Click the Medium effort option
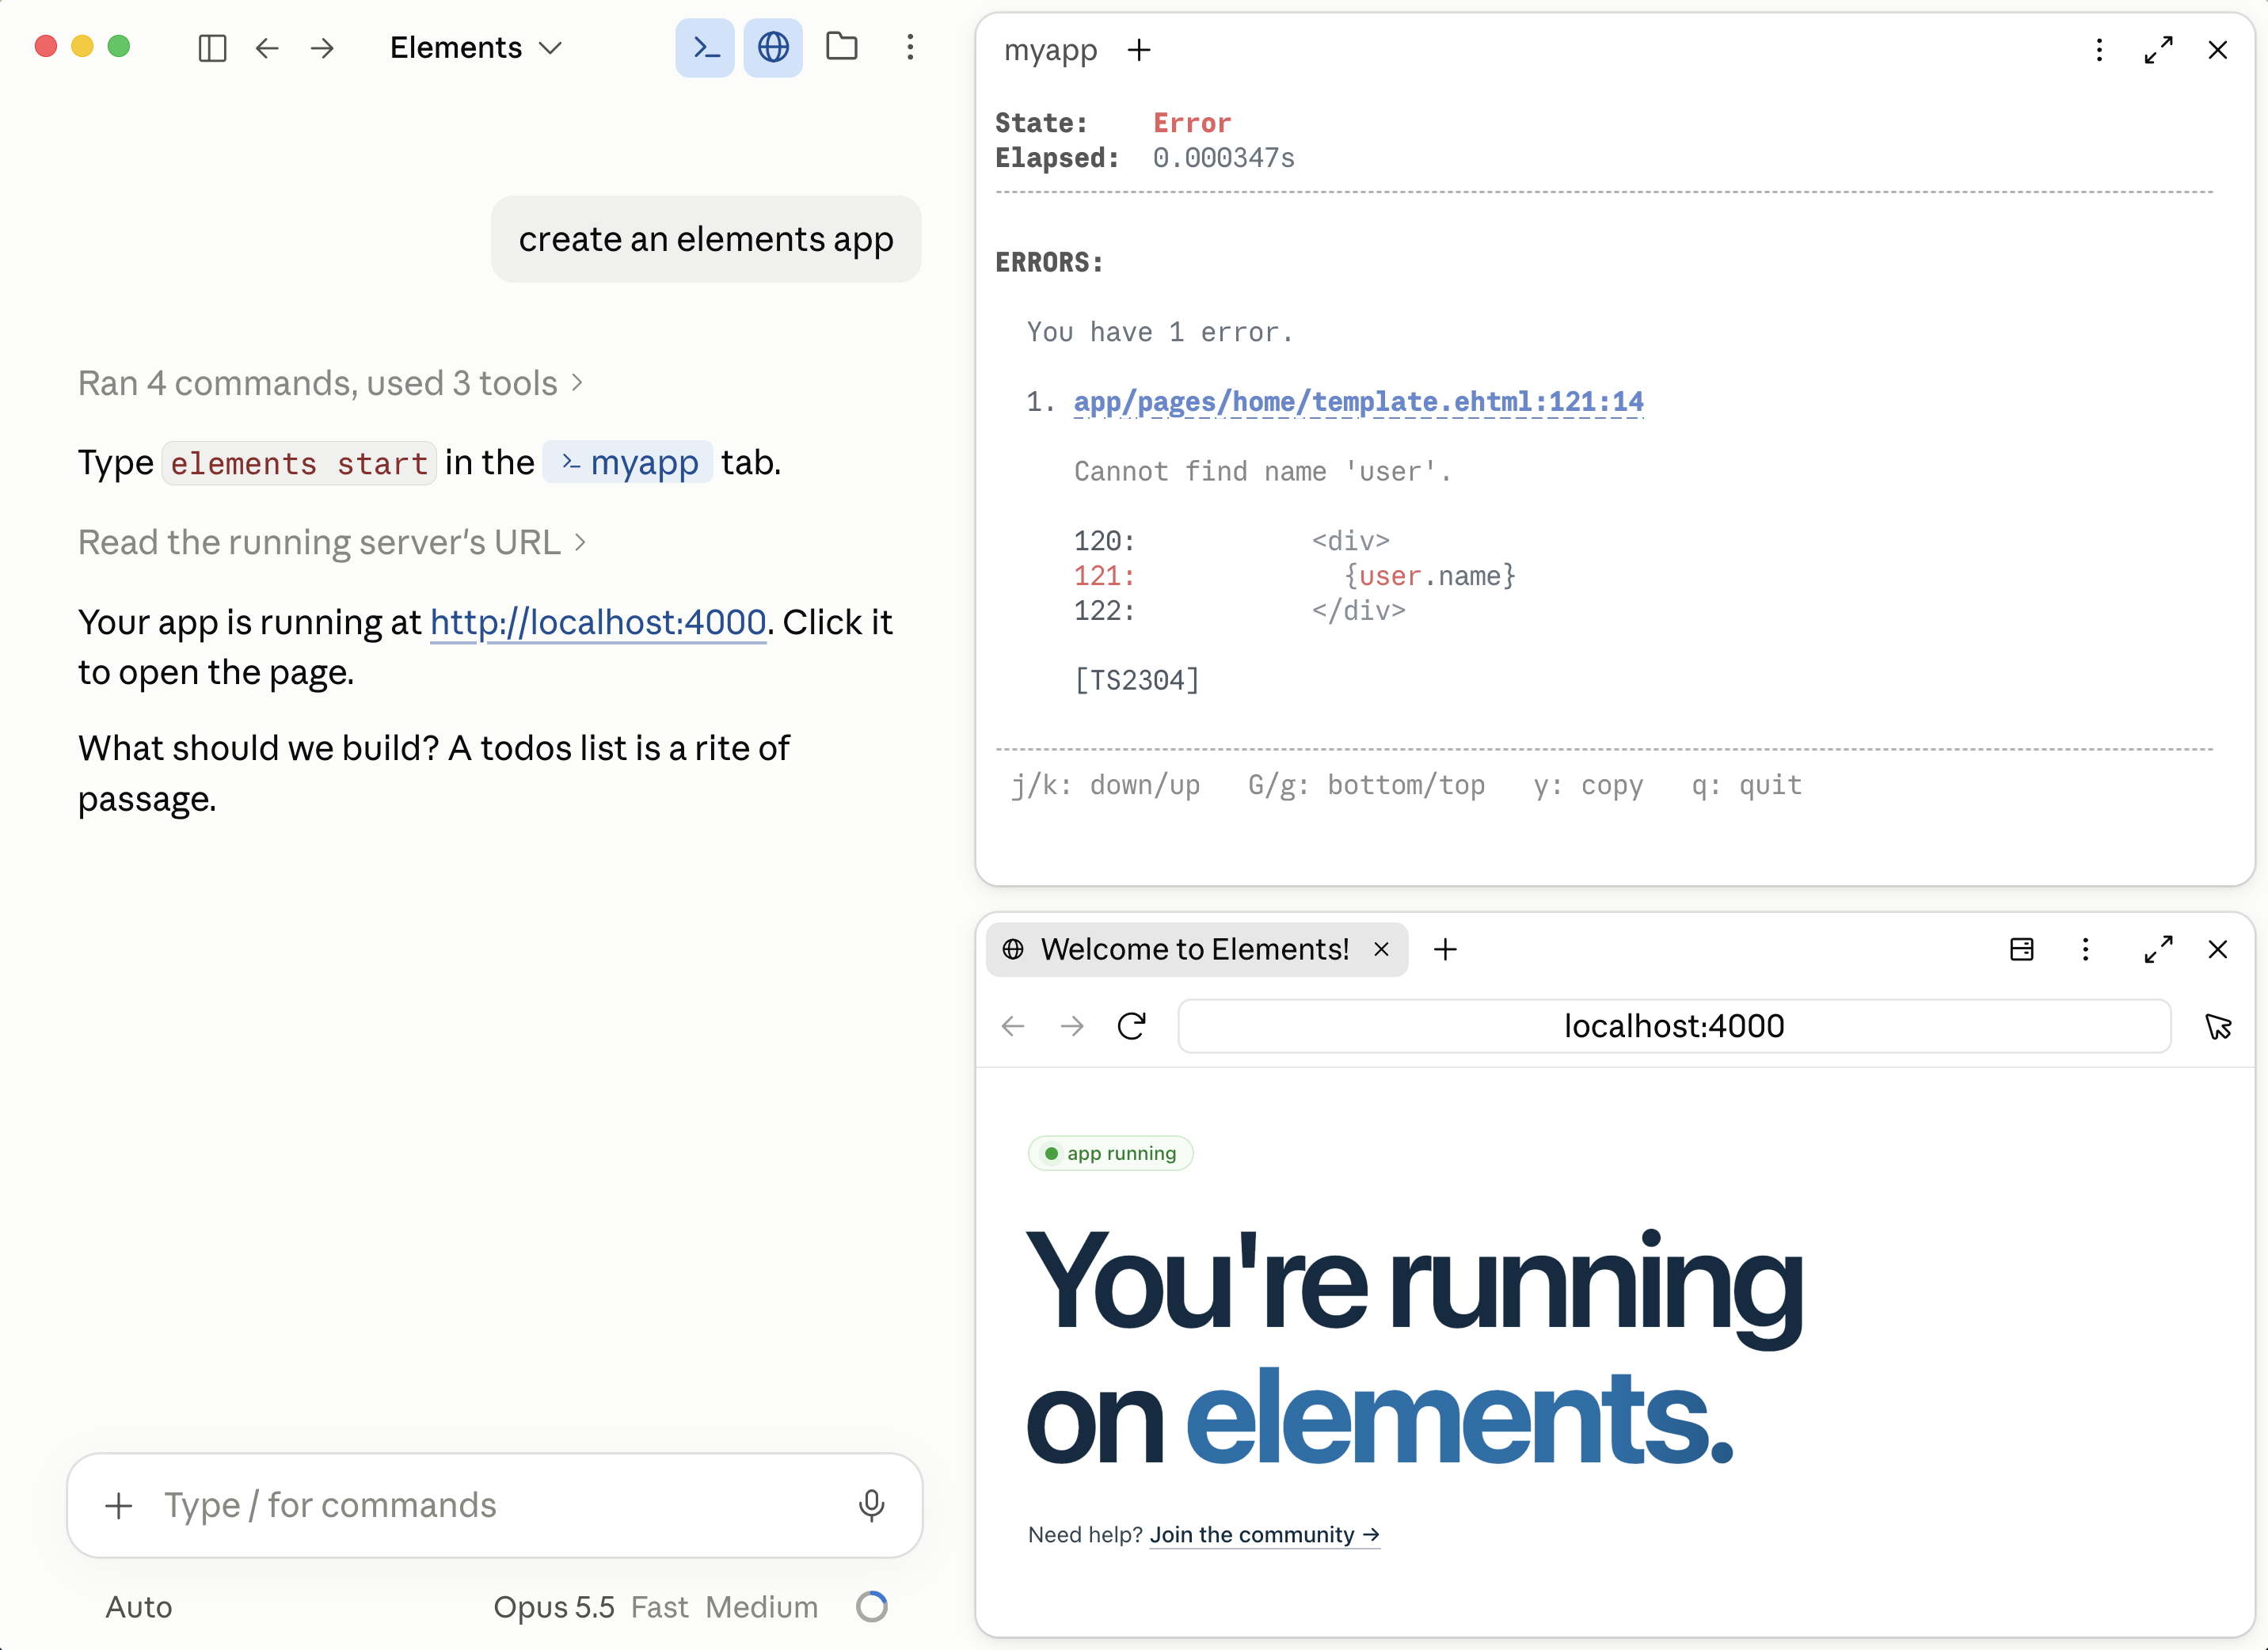Image resolution: width=2268 pixels, height=1650 pixels. pyautogui.click(x=762, y=1607)
